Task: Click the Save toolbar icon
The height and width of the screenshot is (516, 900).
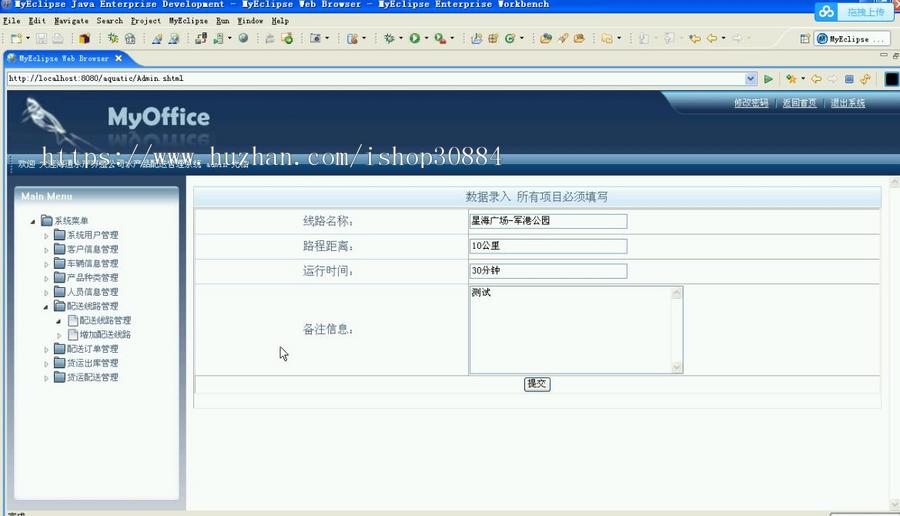Action: (x=41, y=38)
